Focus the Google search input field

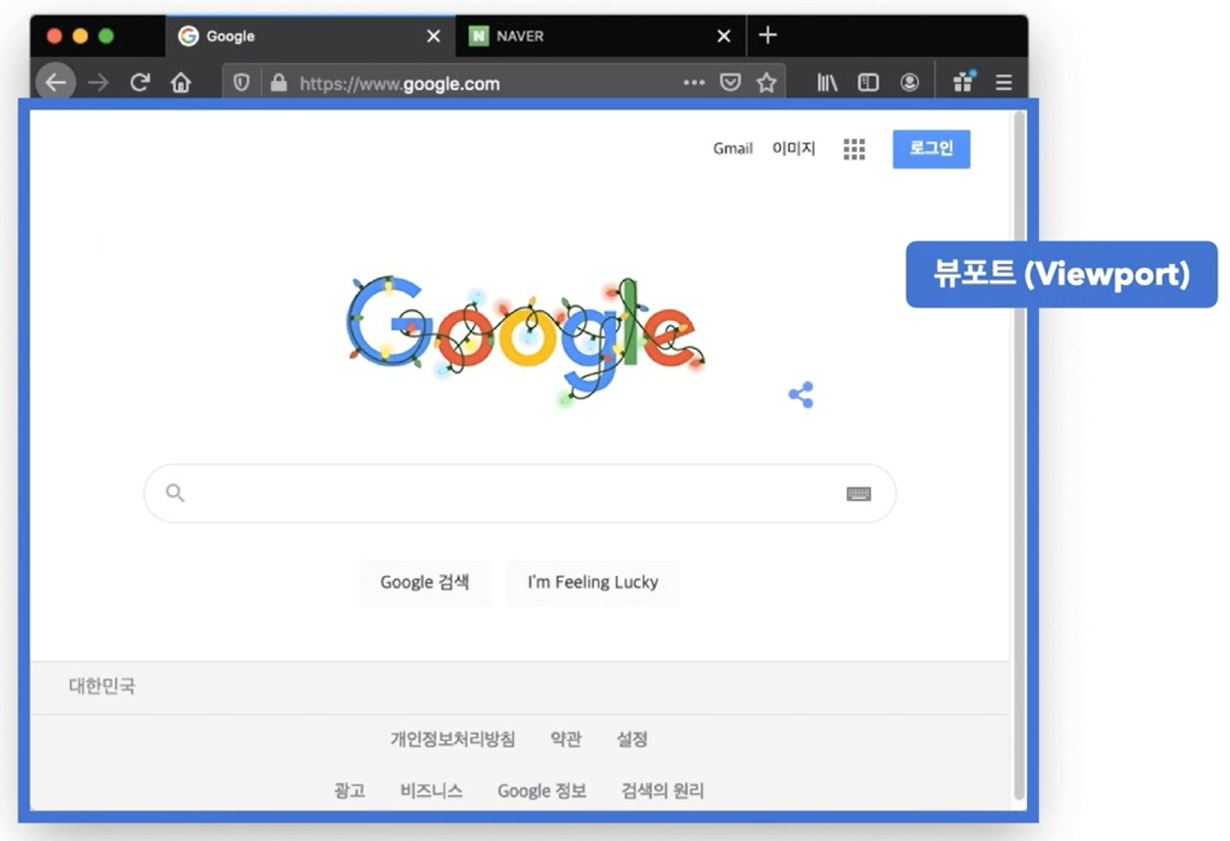520,493
